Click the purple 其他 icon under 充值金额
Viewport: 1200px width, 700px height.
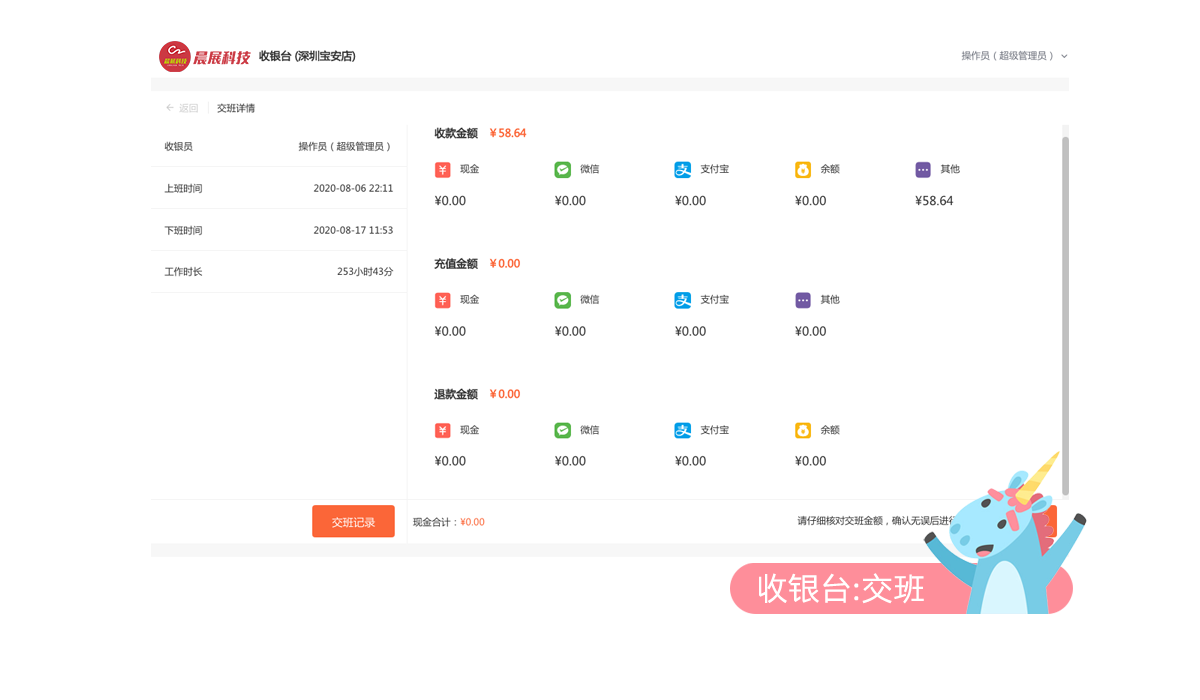point(803,300)
